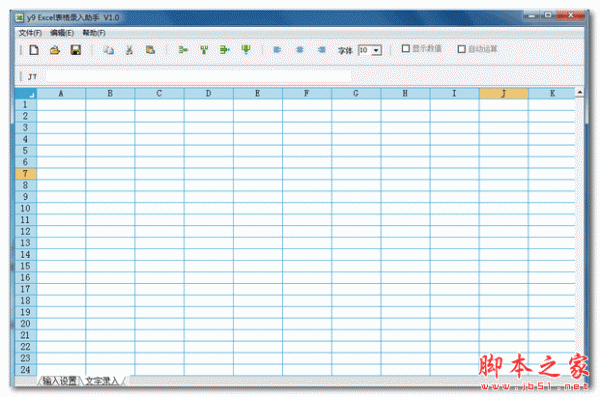Select row 24 header
Screen dimensions: 600x397
pyautogui.click(x=26, y=370)
